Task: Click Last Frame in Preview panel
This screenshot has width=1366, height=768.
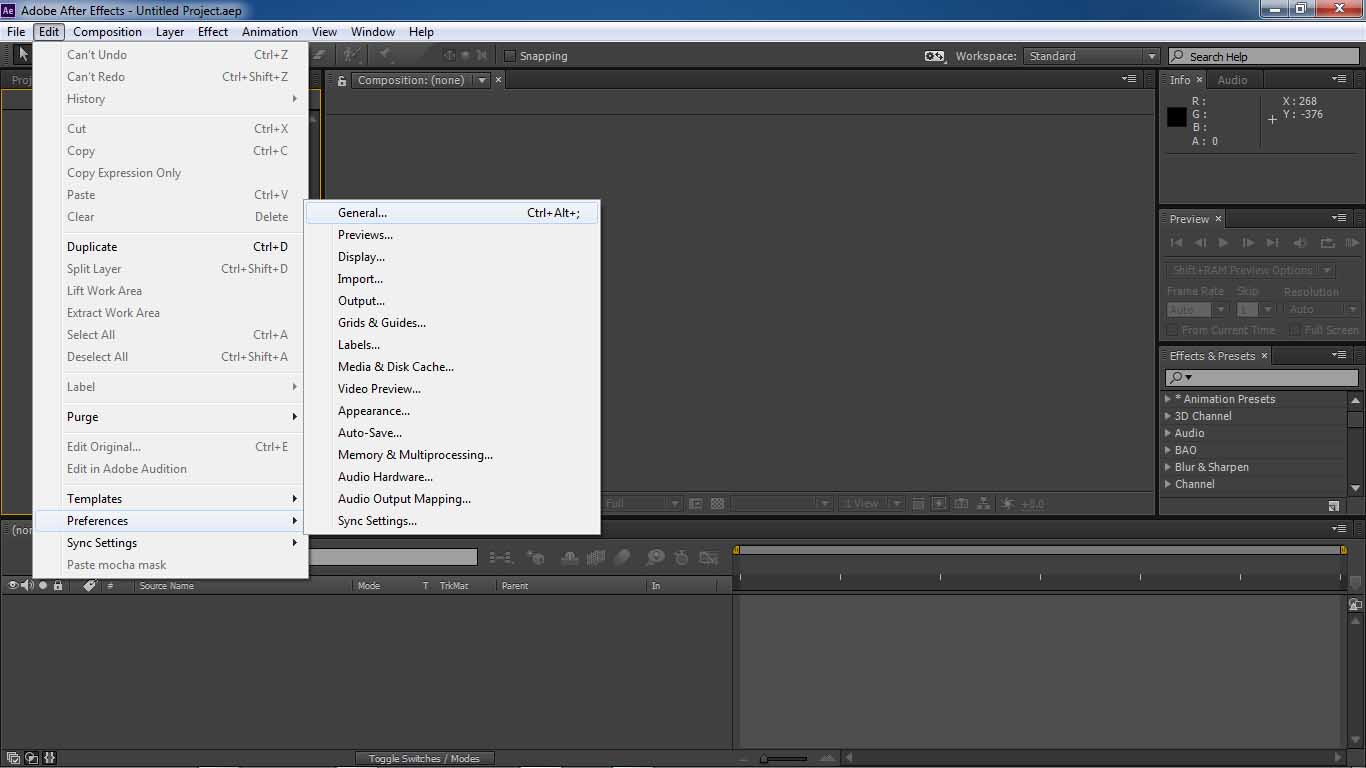Action: (x=1272, y=243)
